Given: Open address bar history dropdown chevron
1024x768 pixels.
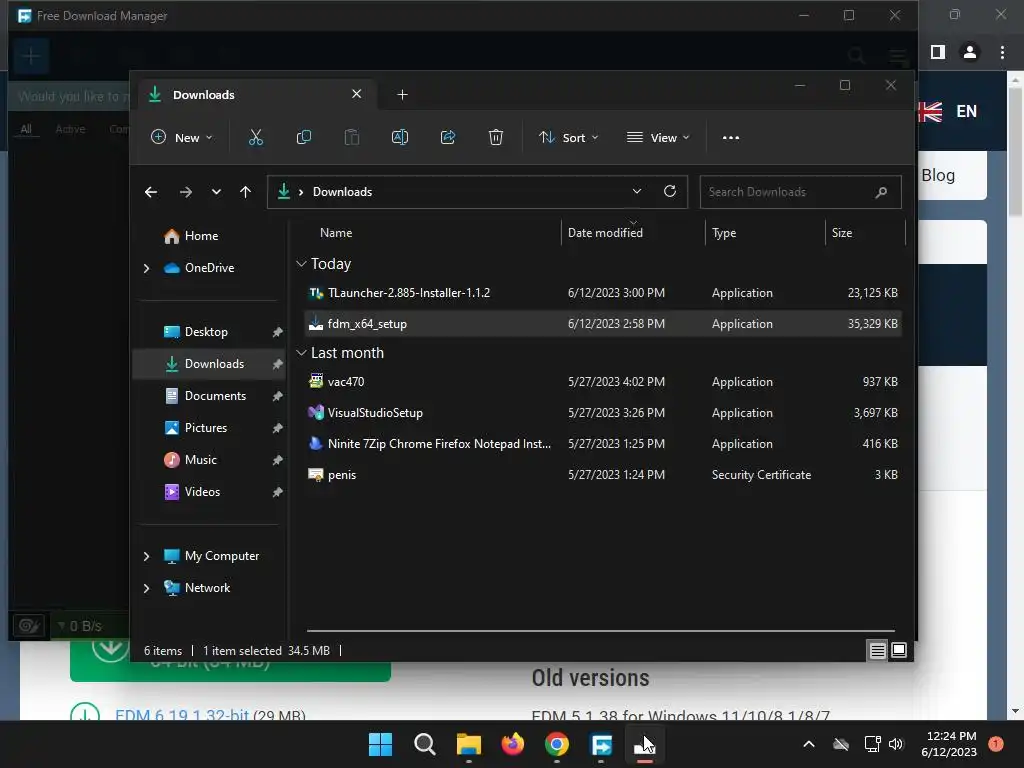Looking at the screenshot, I should [x=637, y=191].
